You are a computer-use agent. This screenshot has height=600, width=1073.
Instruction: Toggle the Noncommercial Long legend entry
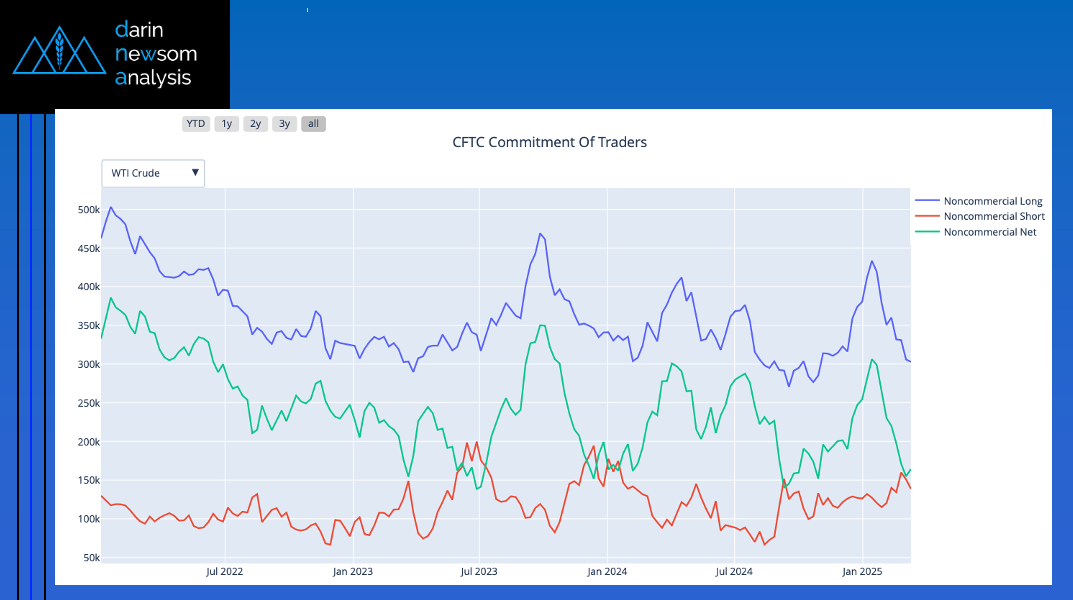click(x=993, y=202)
